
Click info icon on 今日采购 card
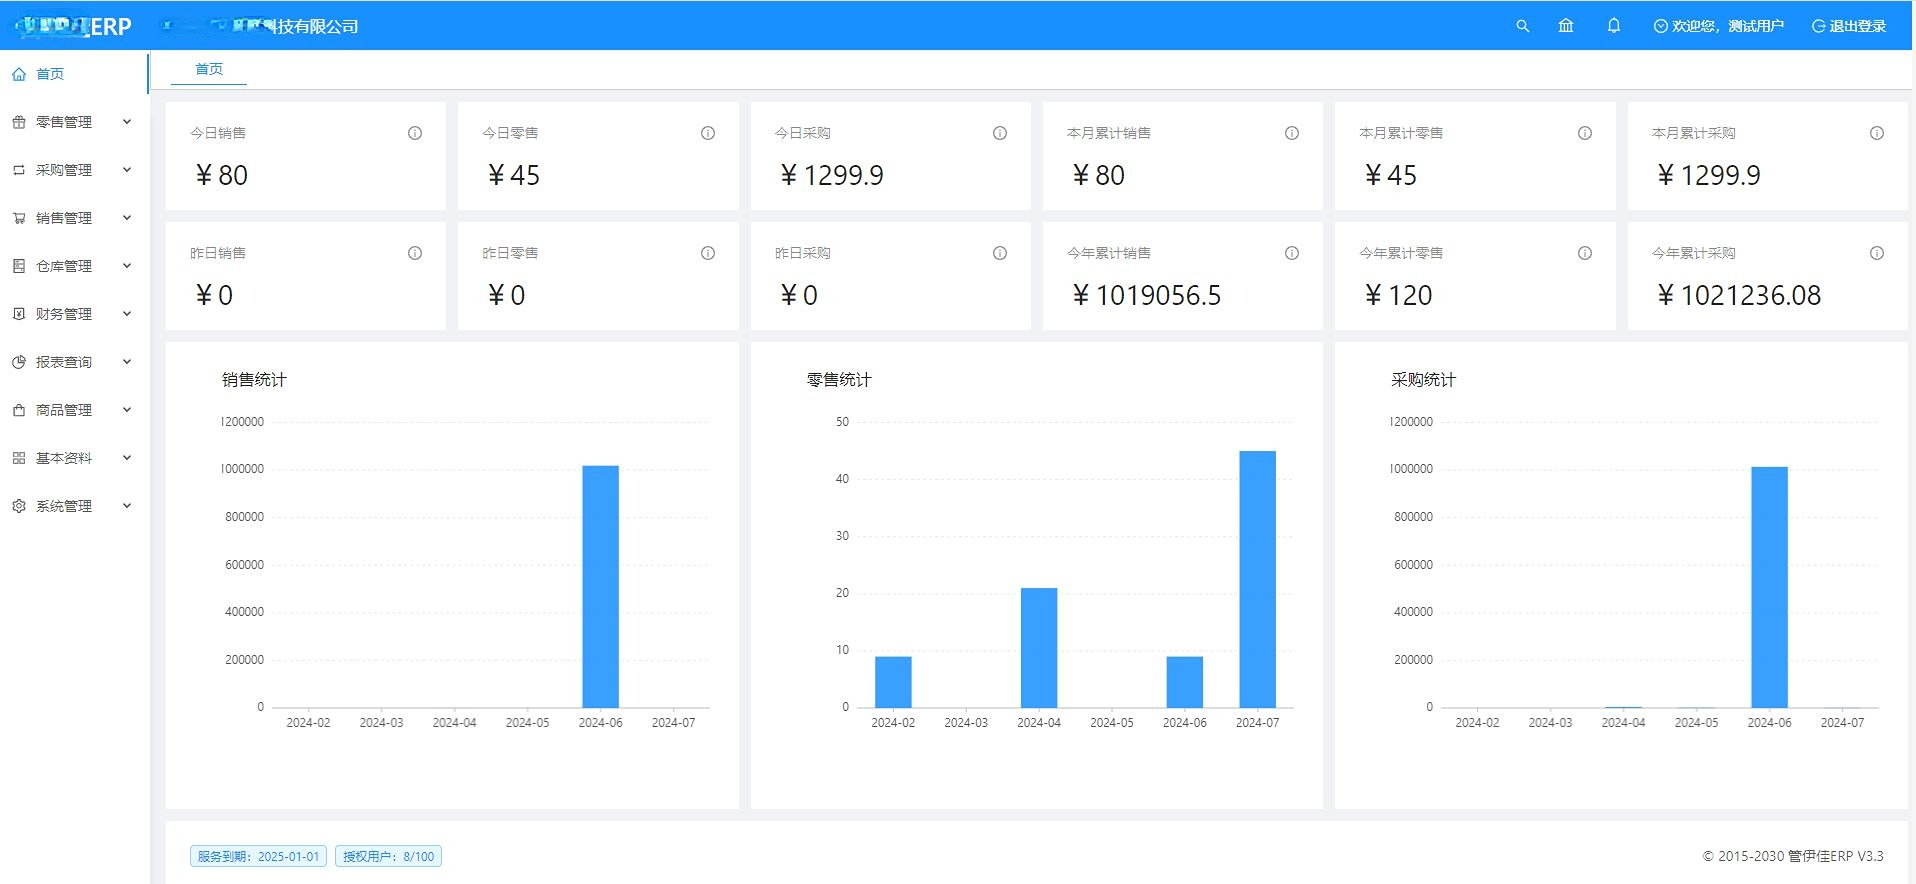(x=1000, y=133)
